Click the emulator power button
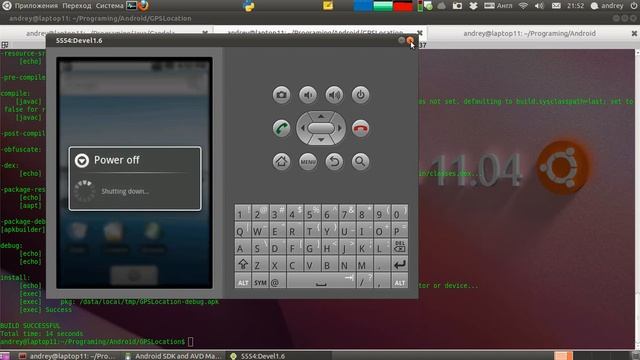This screenshot has width=640, height=360. (360, 95)
